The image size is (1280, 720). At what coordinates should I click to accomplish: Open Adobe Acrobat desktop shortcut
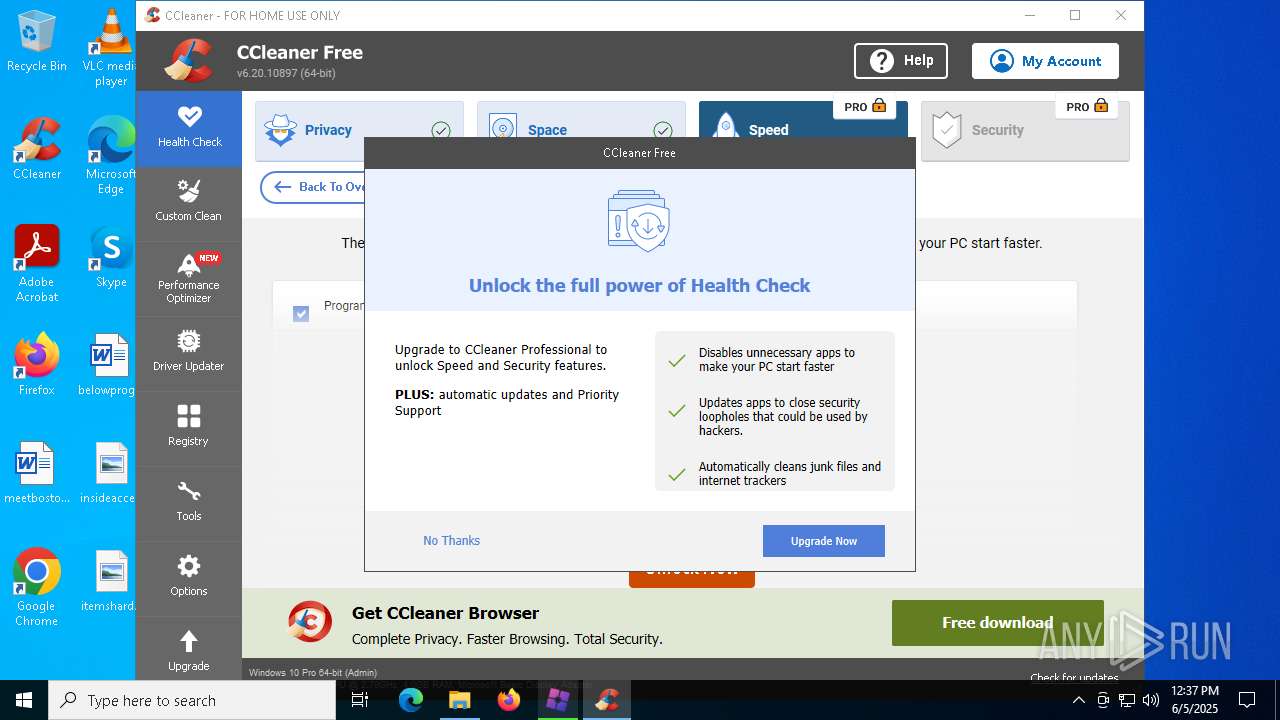pyautogui.click(x=37, y=263)
